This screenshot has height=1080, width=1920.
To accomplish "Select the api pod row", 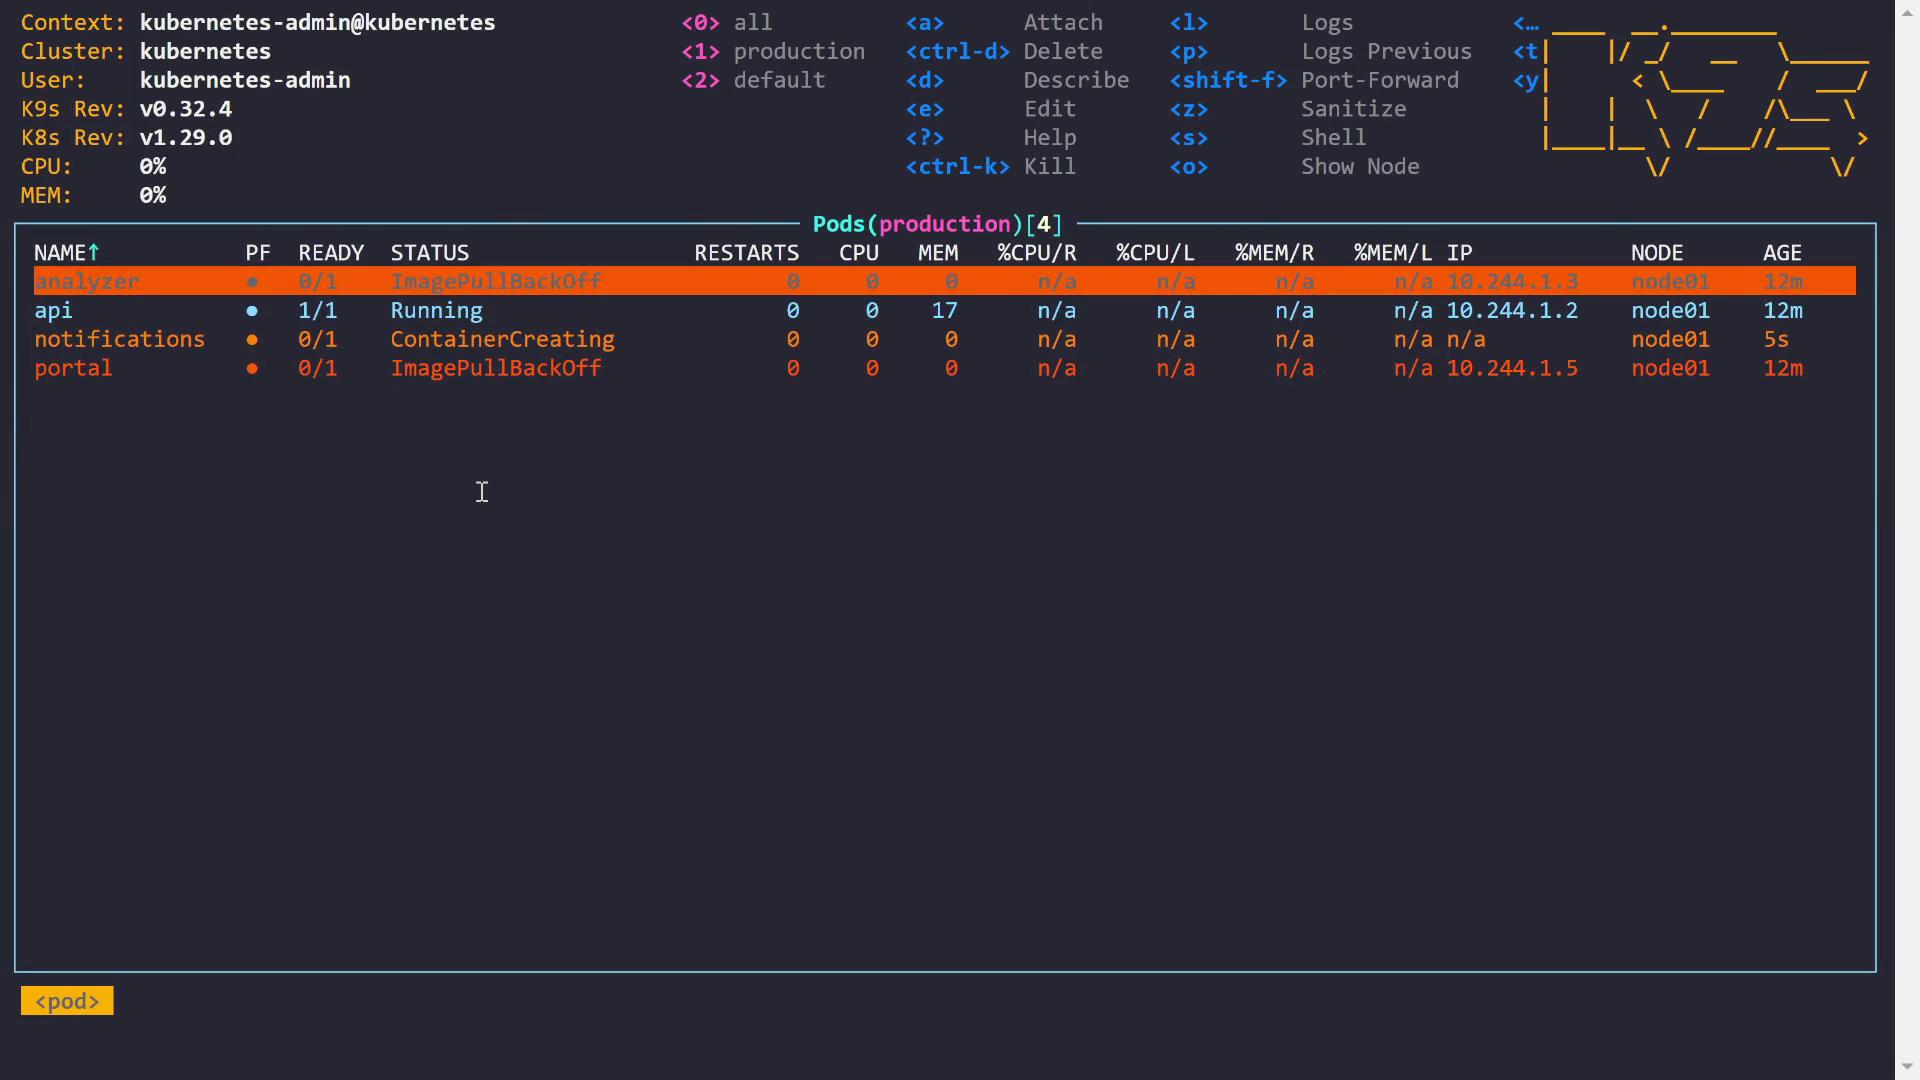I will click(54, 311).
